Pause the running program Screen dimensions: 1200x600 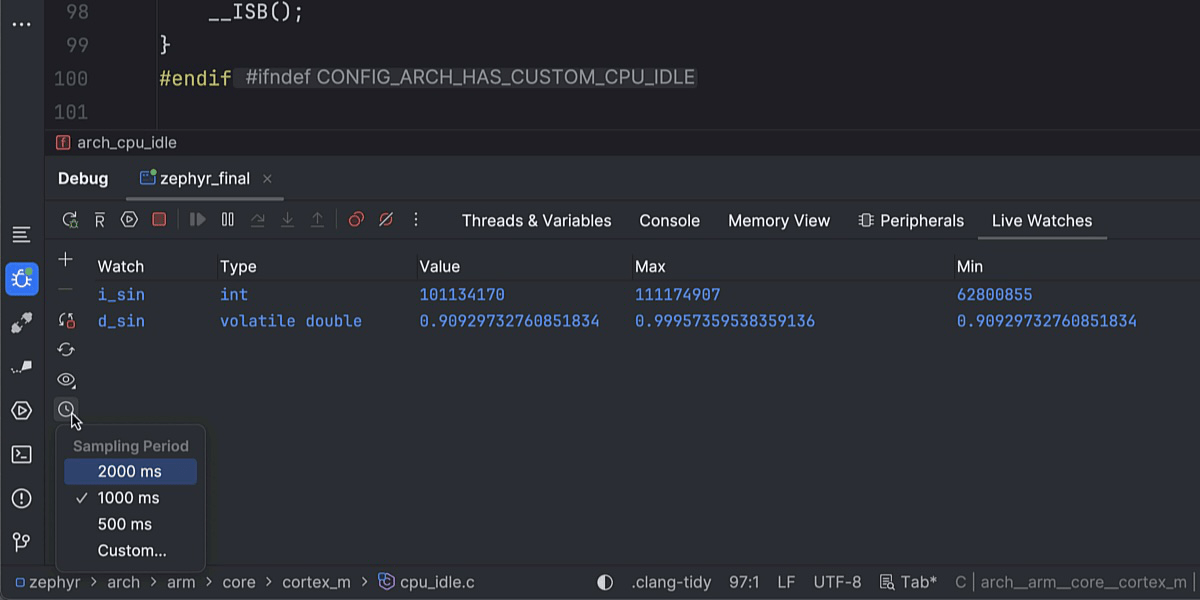tap(228, 220)
